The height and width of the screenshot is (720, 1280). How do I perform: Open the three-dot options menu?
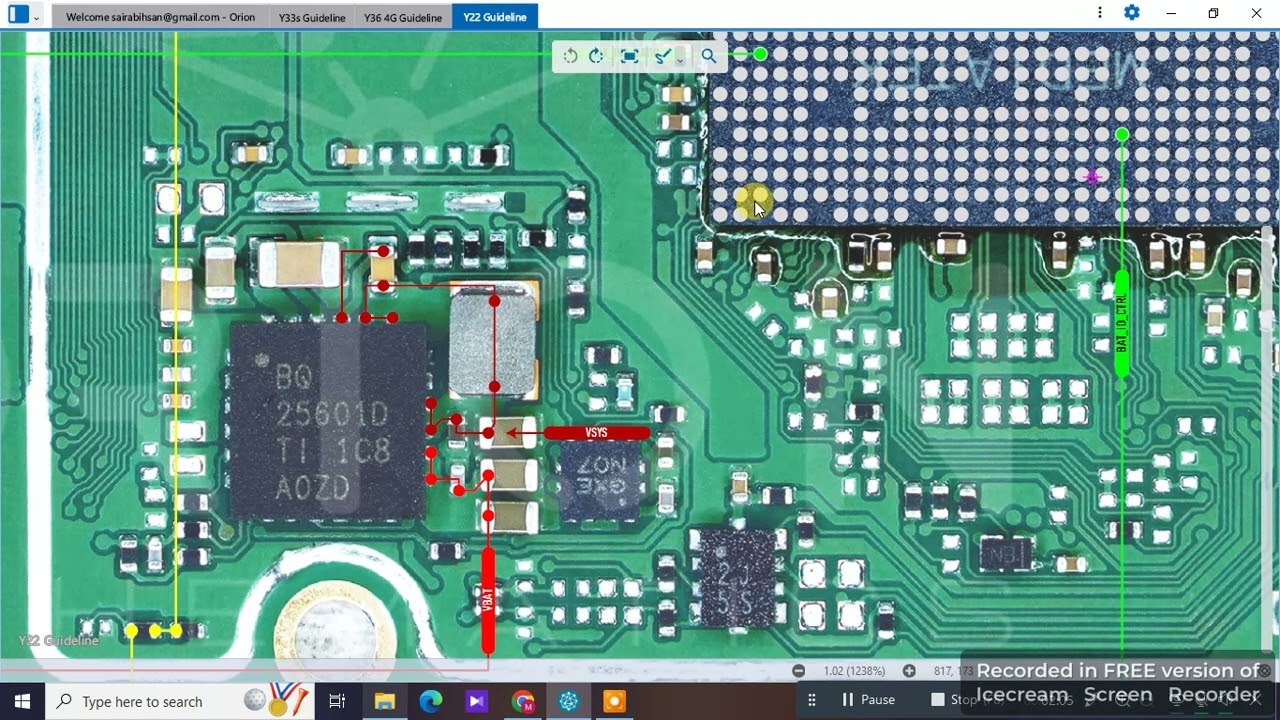pos(1099,13)
